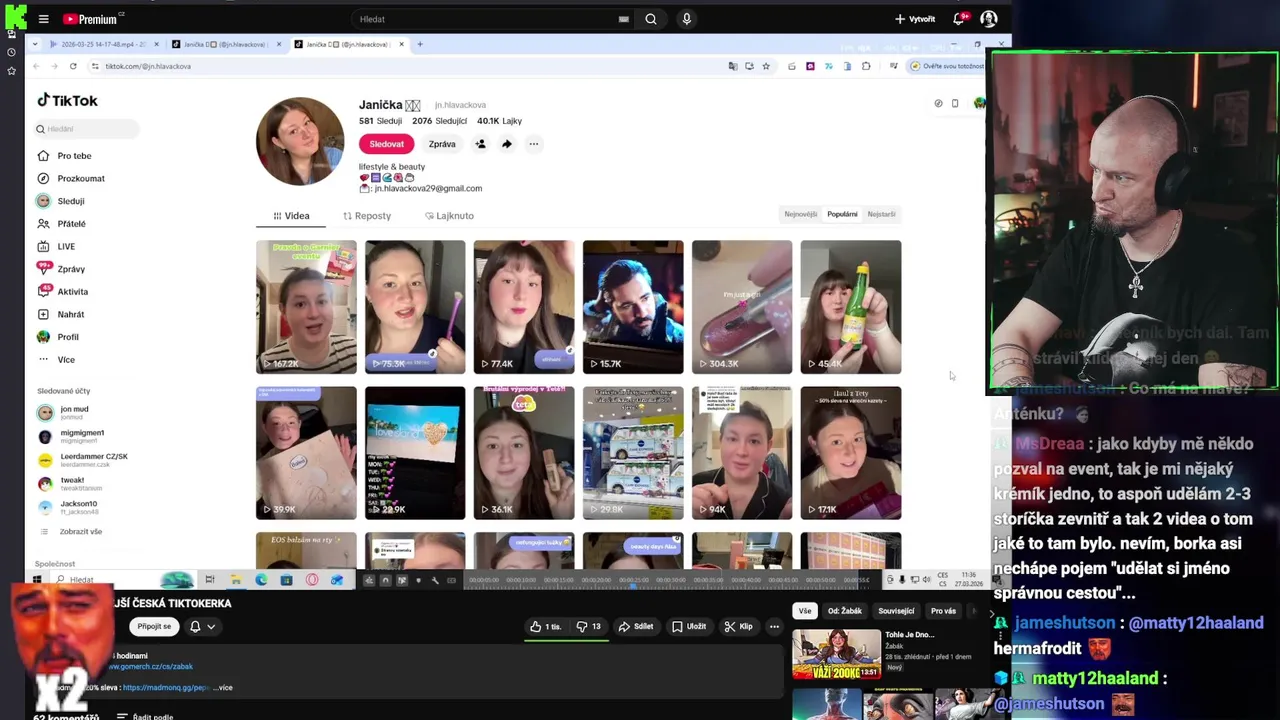Bookmark the page with the star icon

(766, 66)
